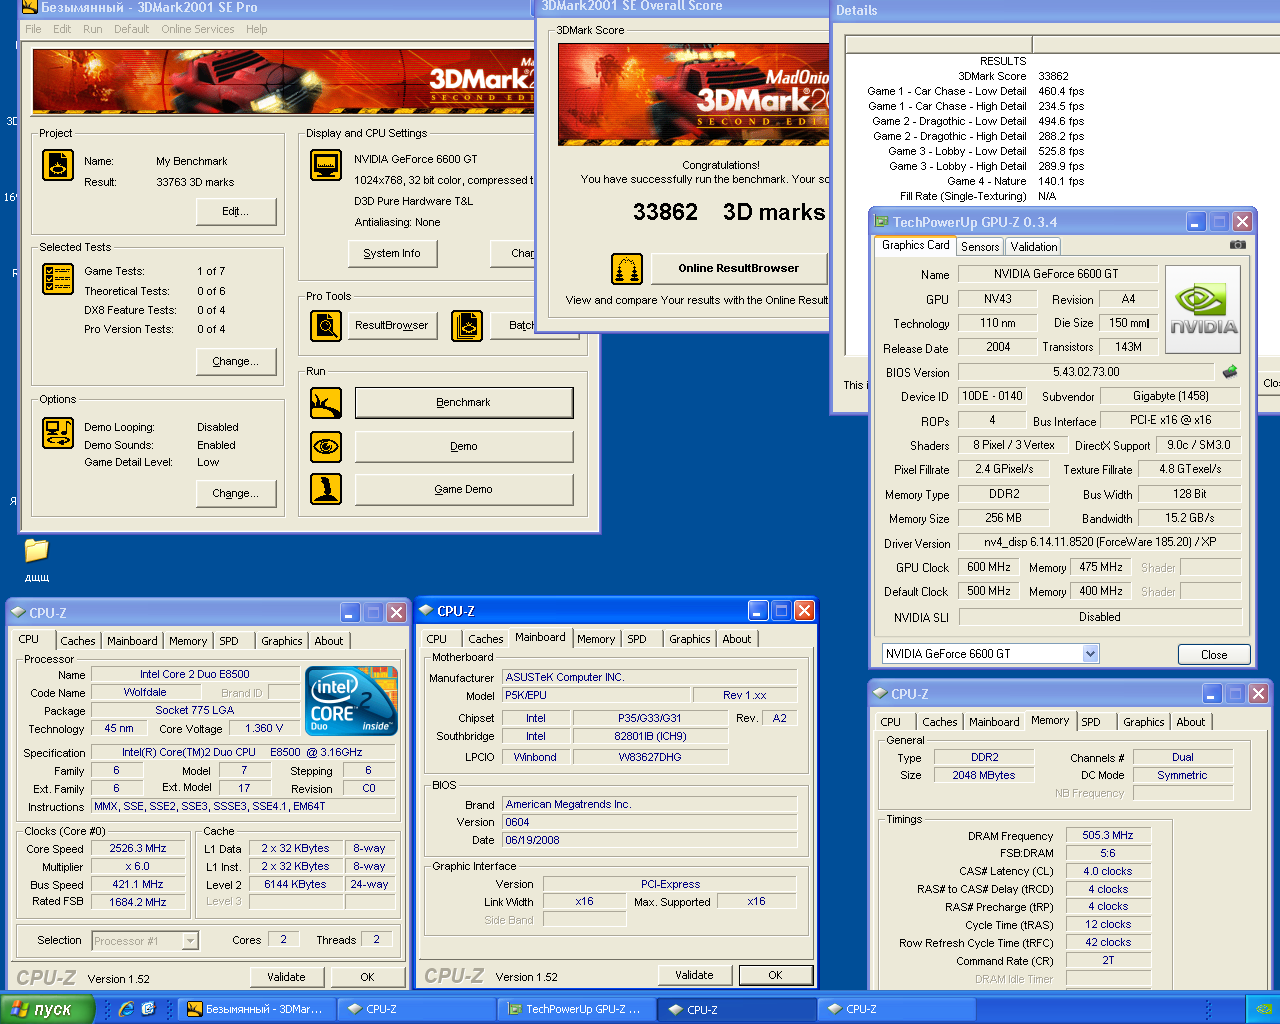Click the Project icon beside My Benchmark

pos(58,165)
